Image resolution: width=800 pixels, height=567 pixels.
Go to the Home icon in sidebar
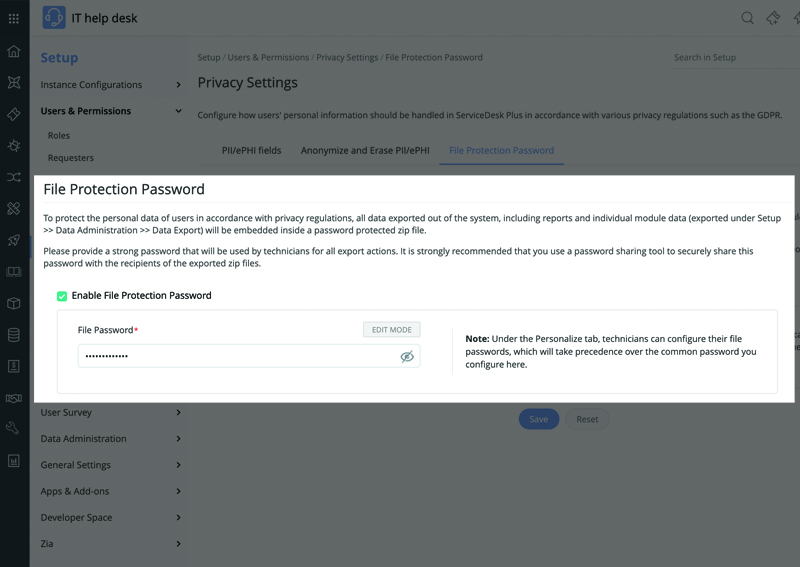pos(13,52)
